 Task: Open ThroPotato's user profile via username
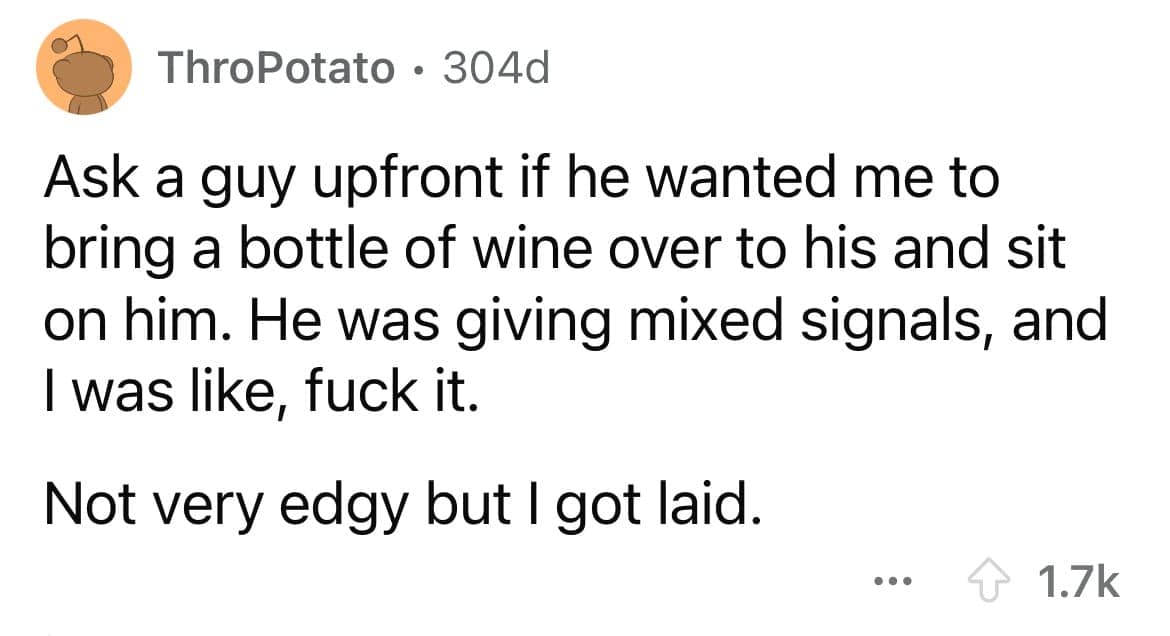[x=277, y=68]
